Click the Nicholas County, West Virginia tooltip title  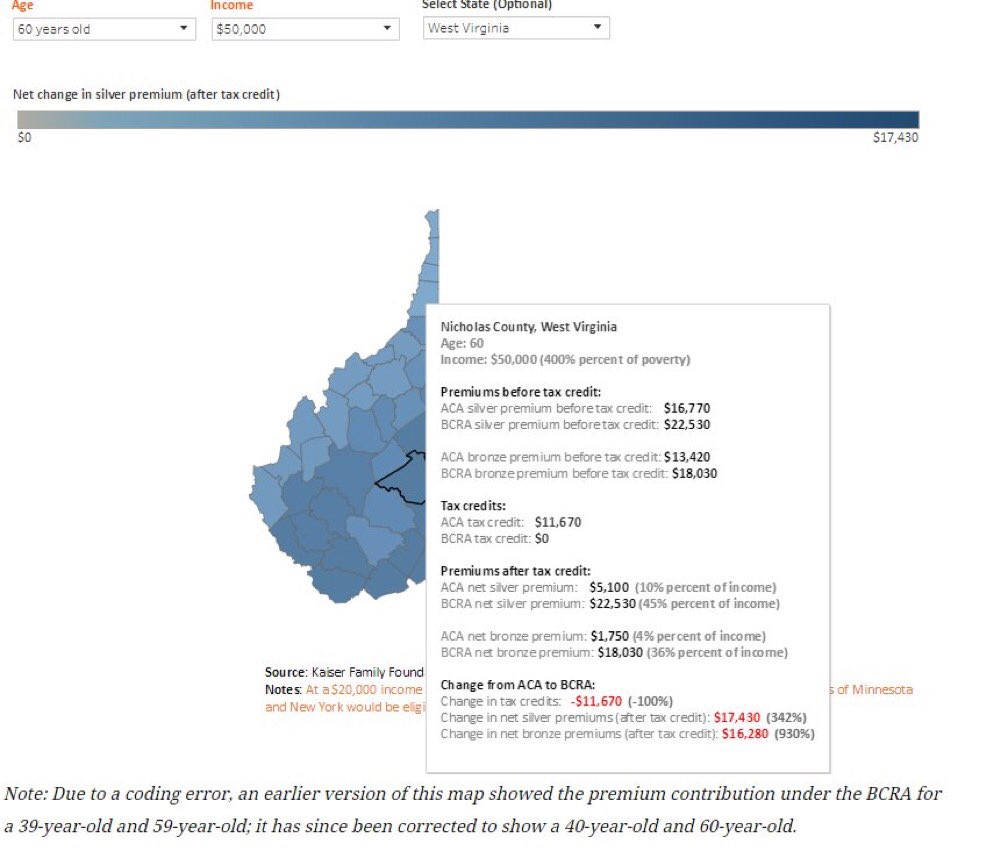point(528,327)
